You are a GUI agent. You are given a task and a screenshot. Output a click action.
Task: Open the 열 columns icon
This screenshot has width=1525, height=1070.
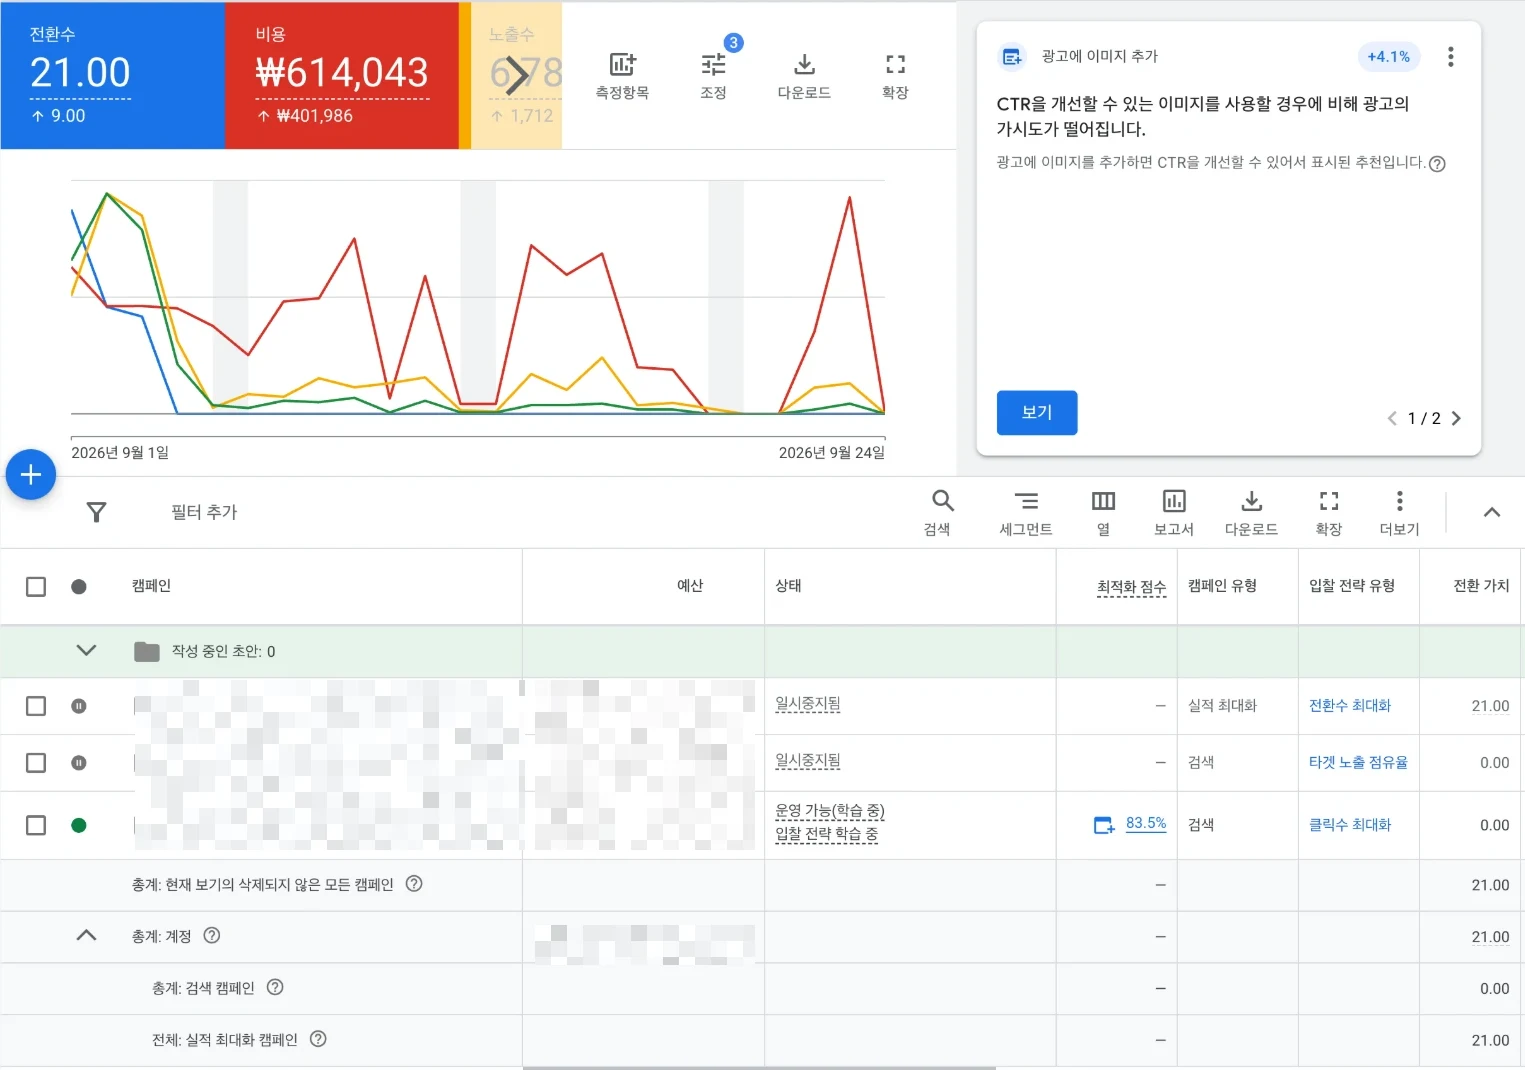(x=1103, y=501)
